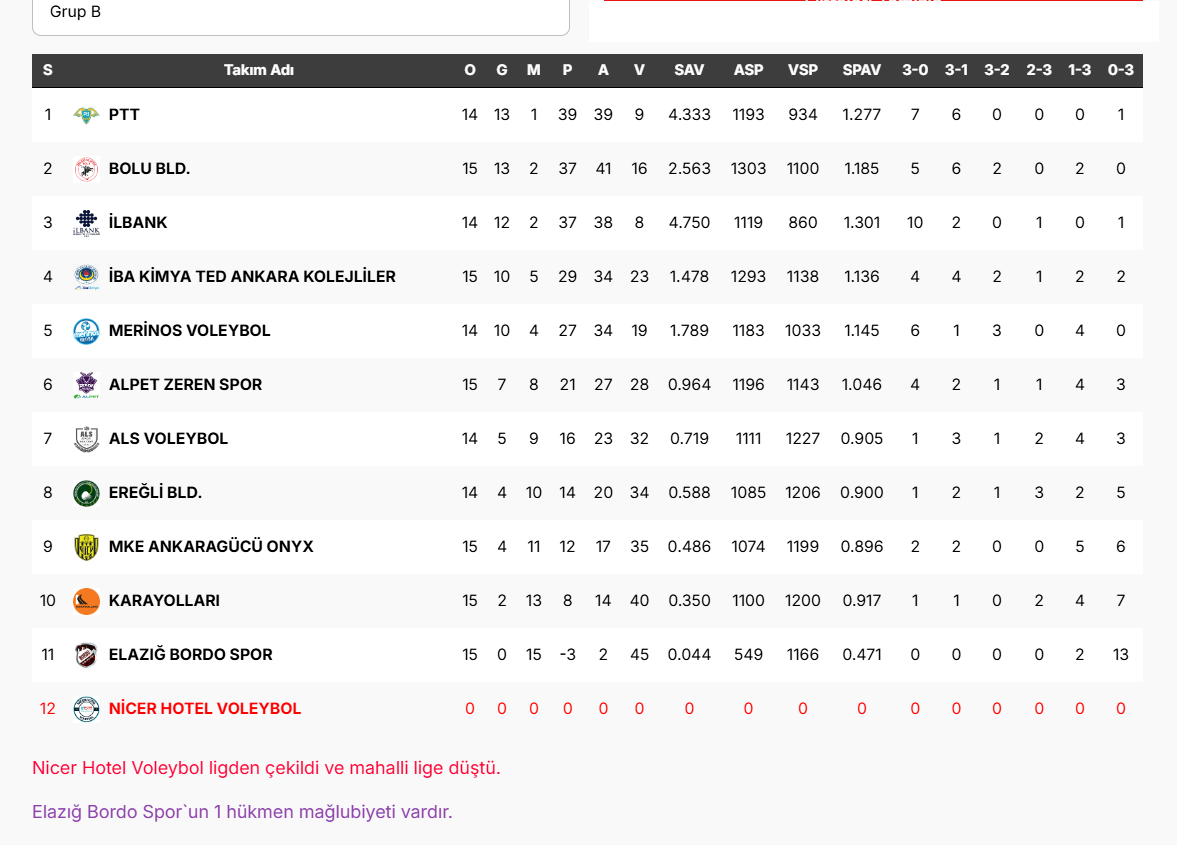
Task: Click the Karayolları team logo
Action: click(x=86, y=601)
